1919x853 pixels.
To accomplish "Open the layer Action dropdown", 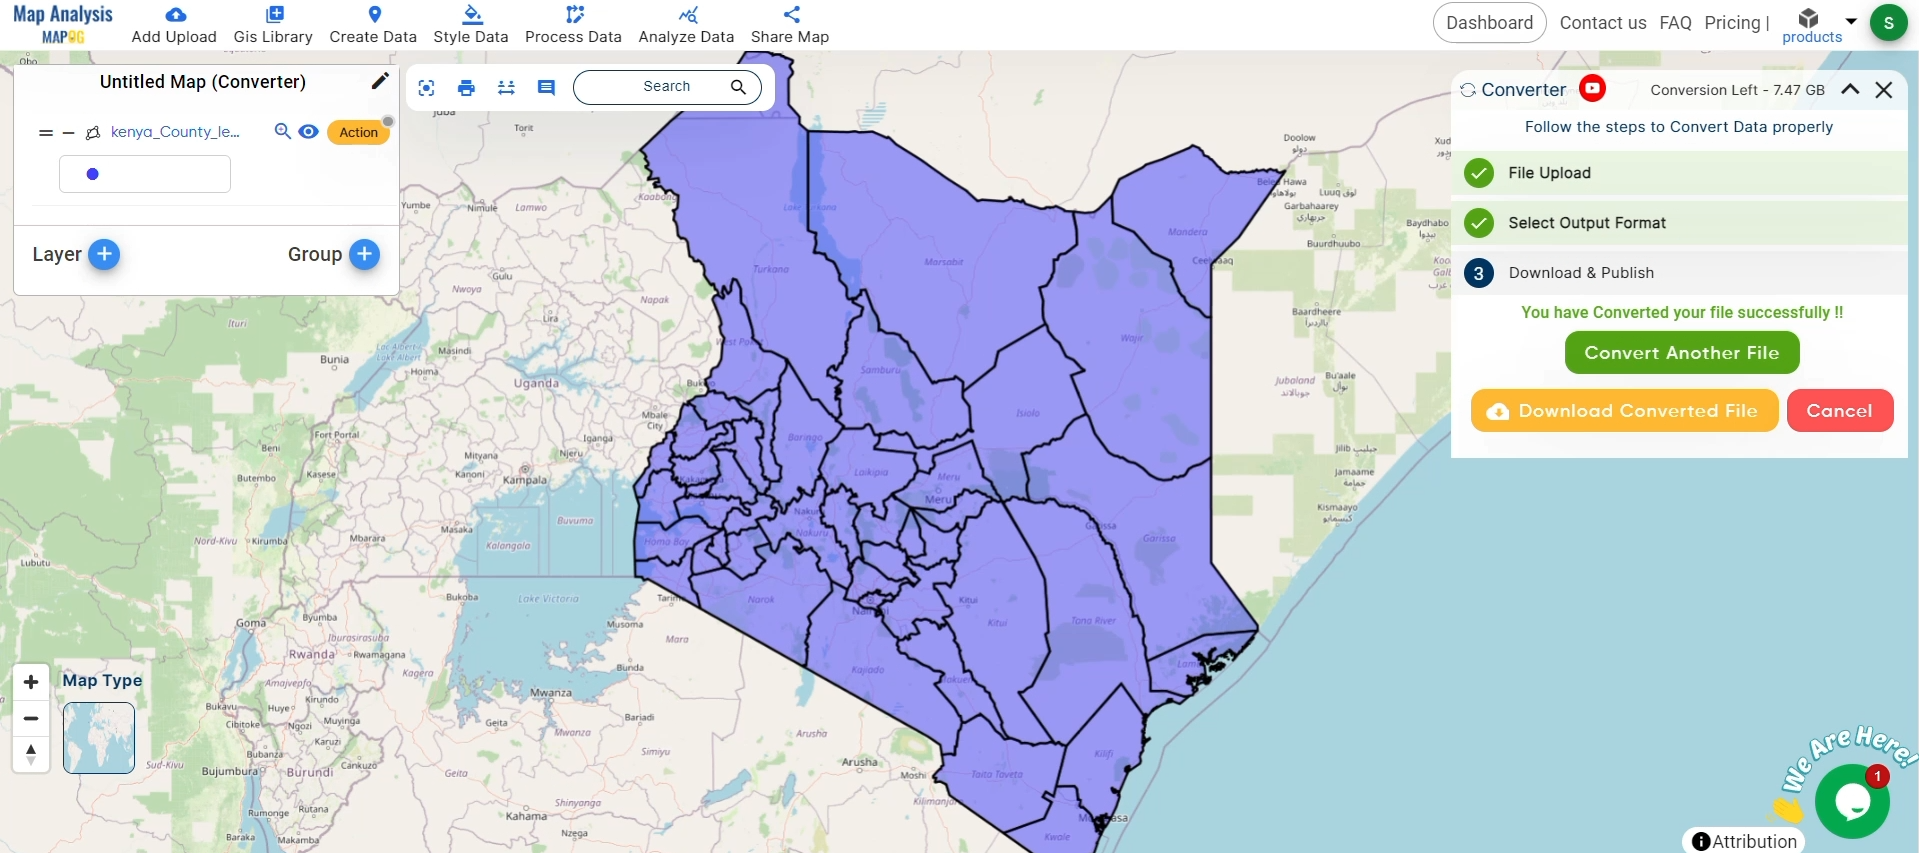I will pos(358,132).
